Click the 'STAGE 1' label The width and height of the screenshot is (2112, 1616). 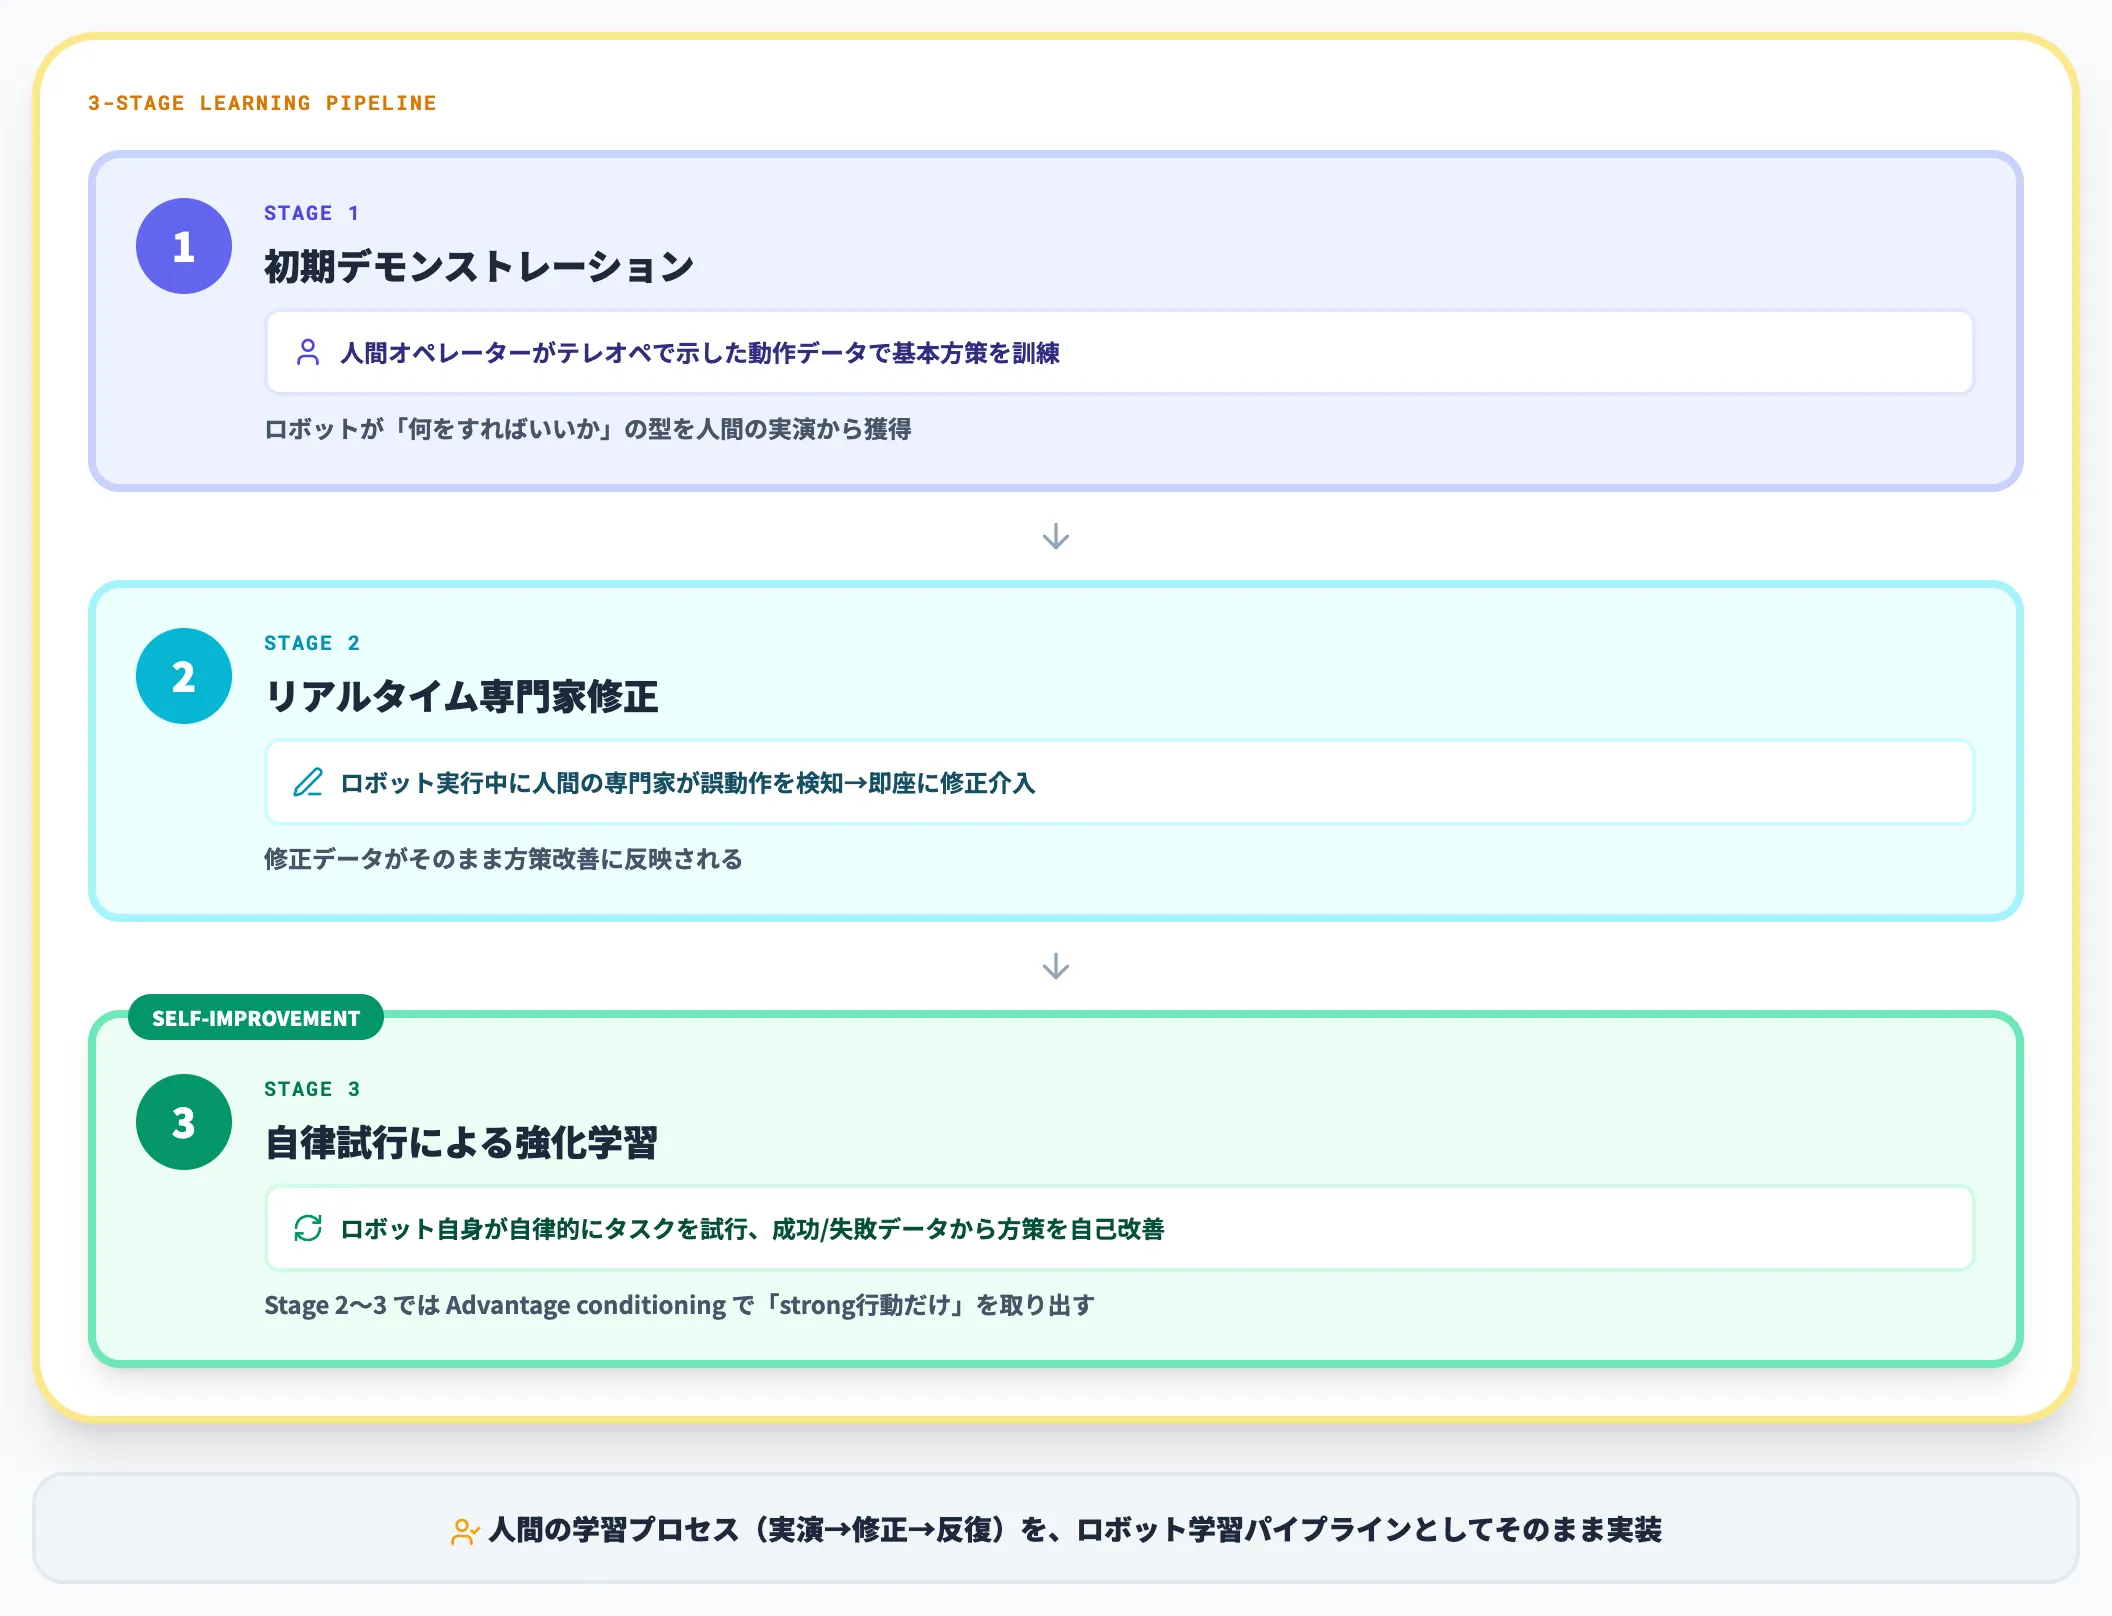click(311, 213)
